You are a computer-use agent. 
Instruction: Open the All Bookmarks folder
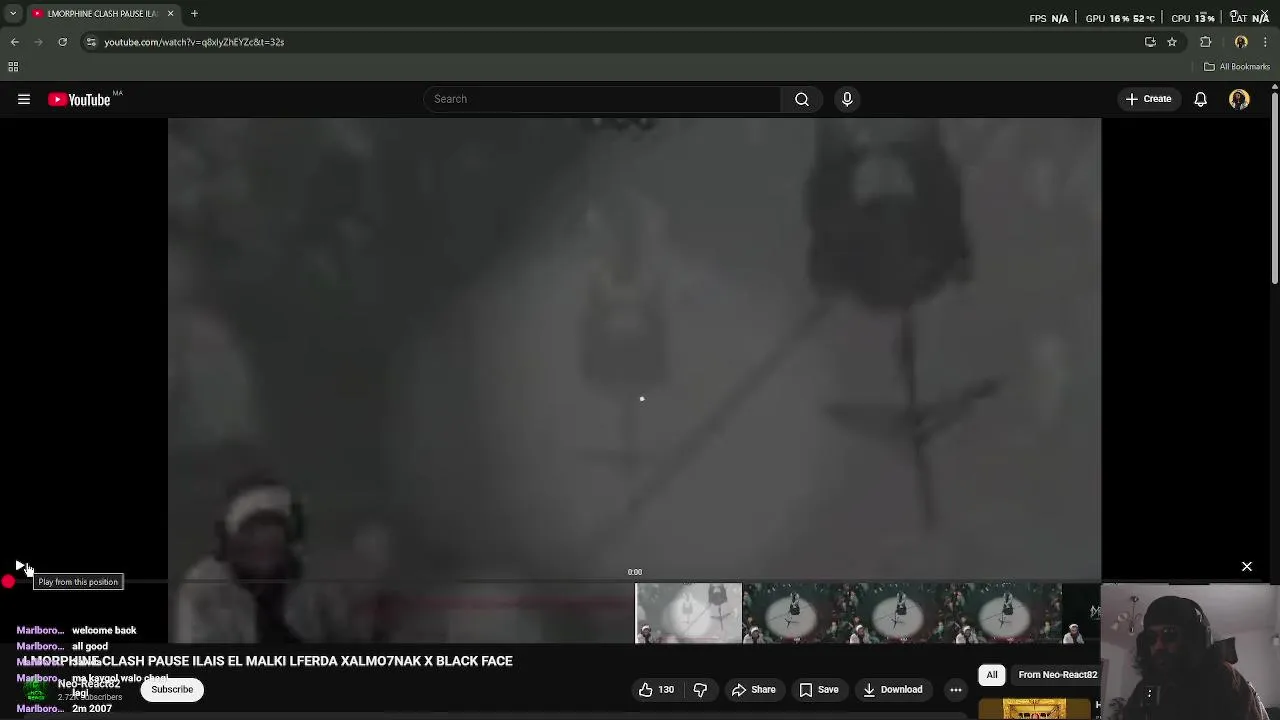click(1237, 67)
